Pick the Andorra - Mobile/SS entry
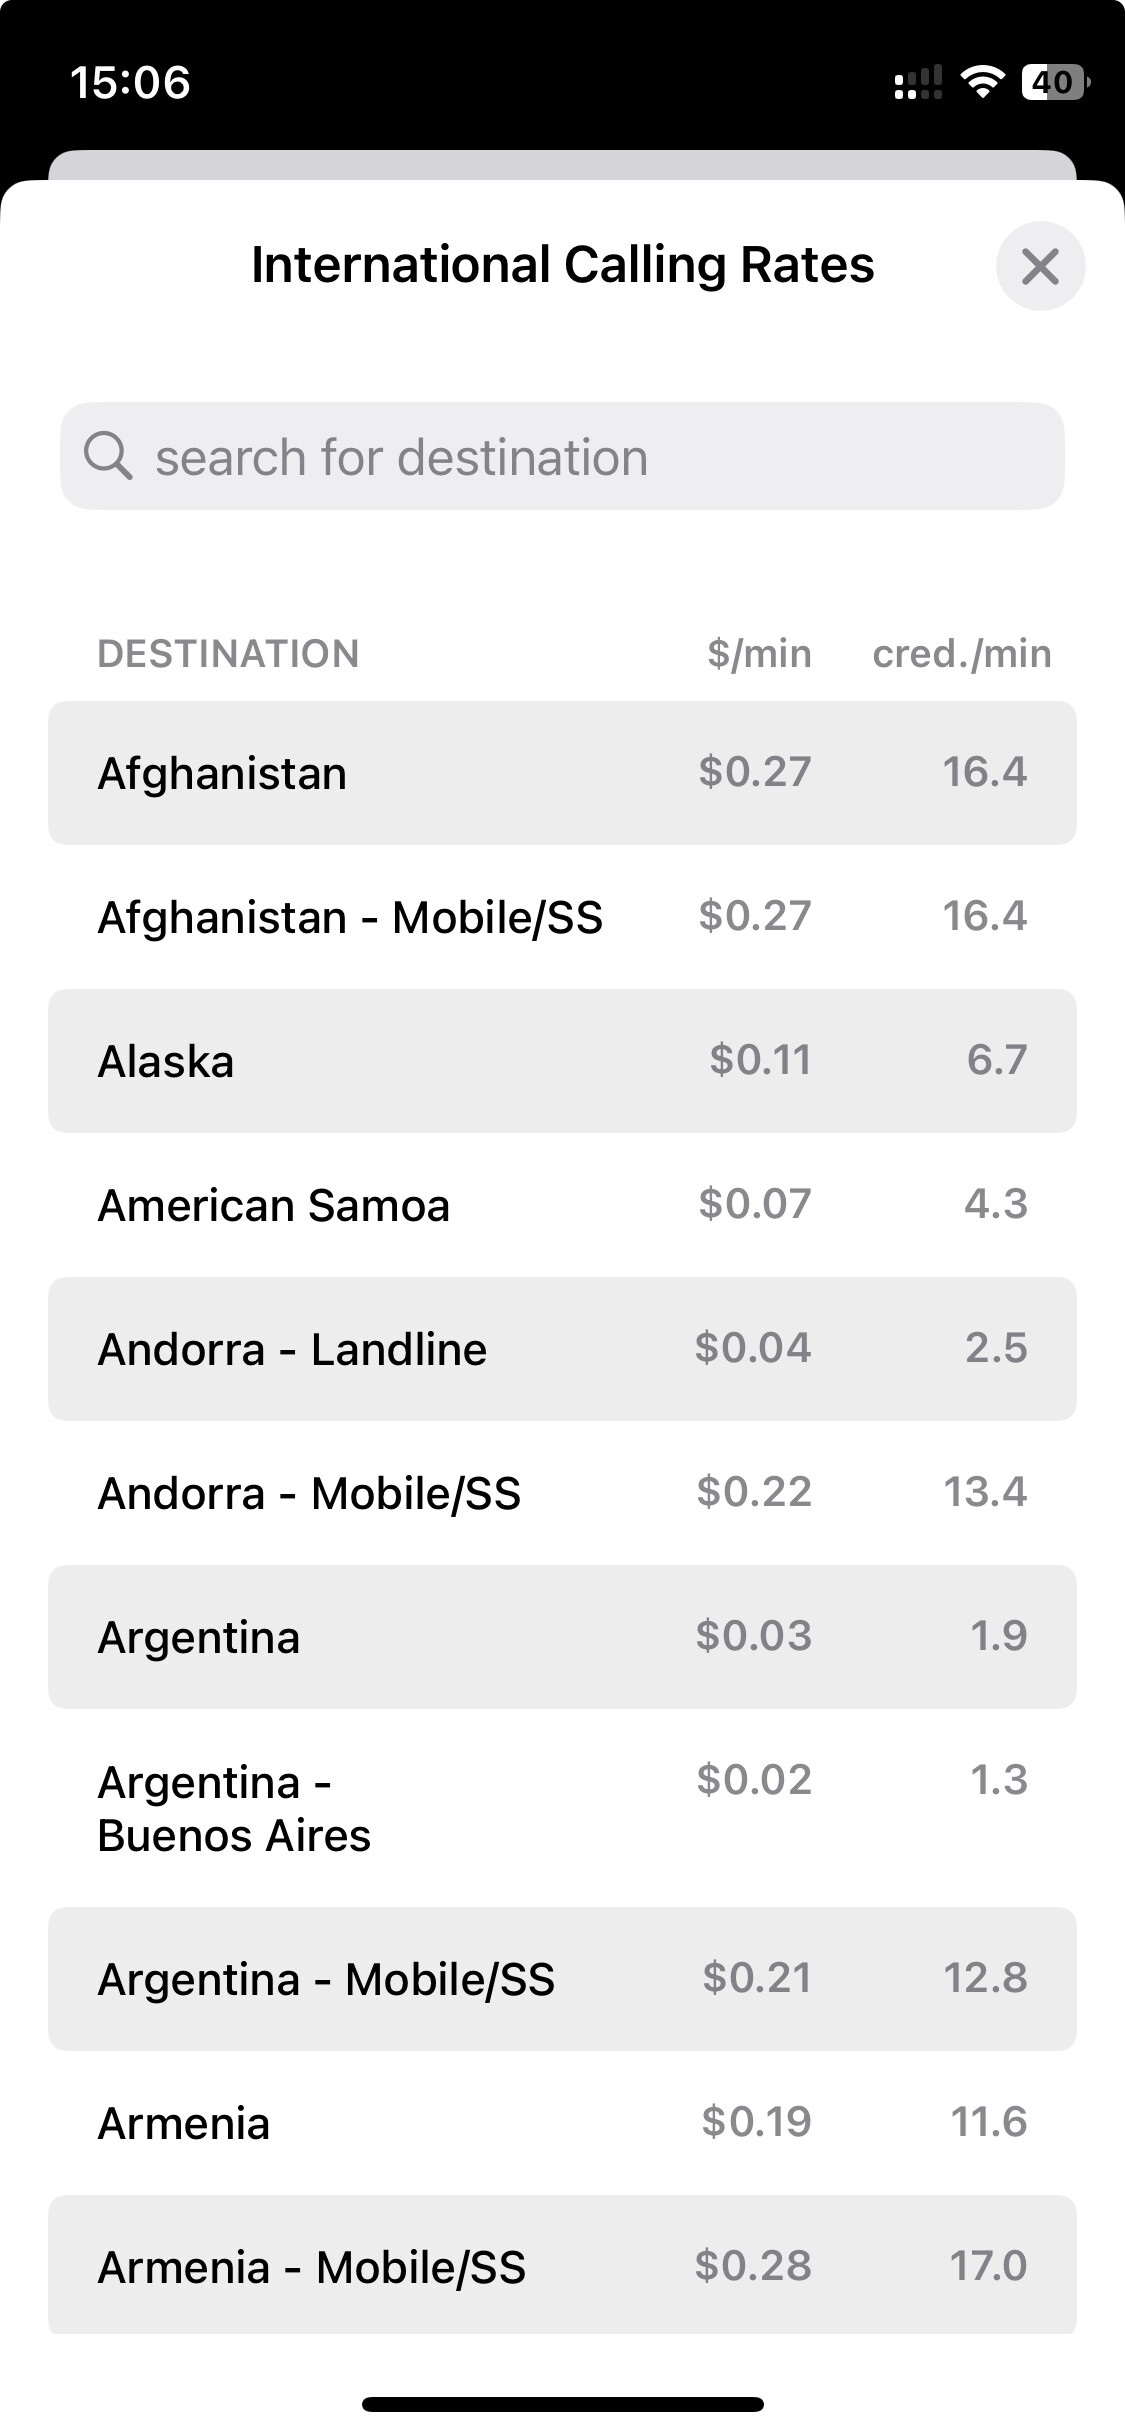The width and height of the screenshot is (1125, 2436). pyautogui.click(x=562, y=1493)
